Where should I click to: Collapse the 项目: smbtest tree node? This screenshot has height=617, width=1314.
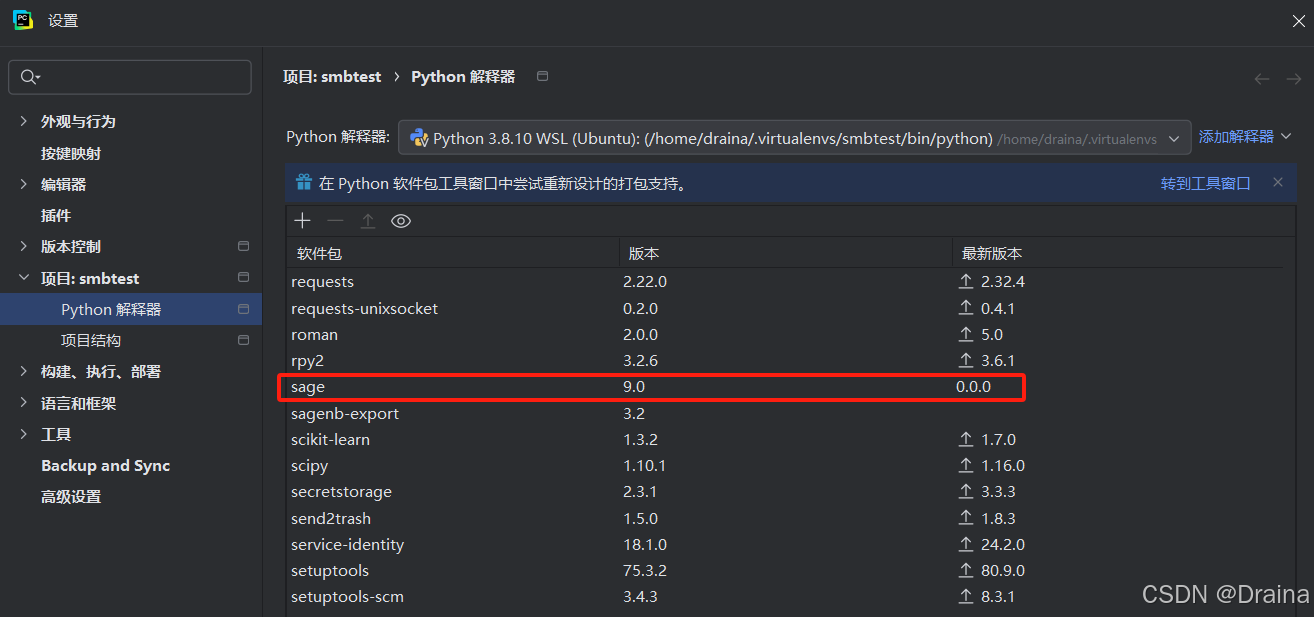click(x=24, y=279)
